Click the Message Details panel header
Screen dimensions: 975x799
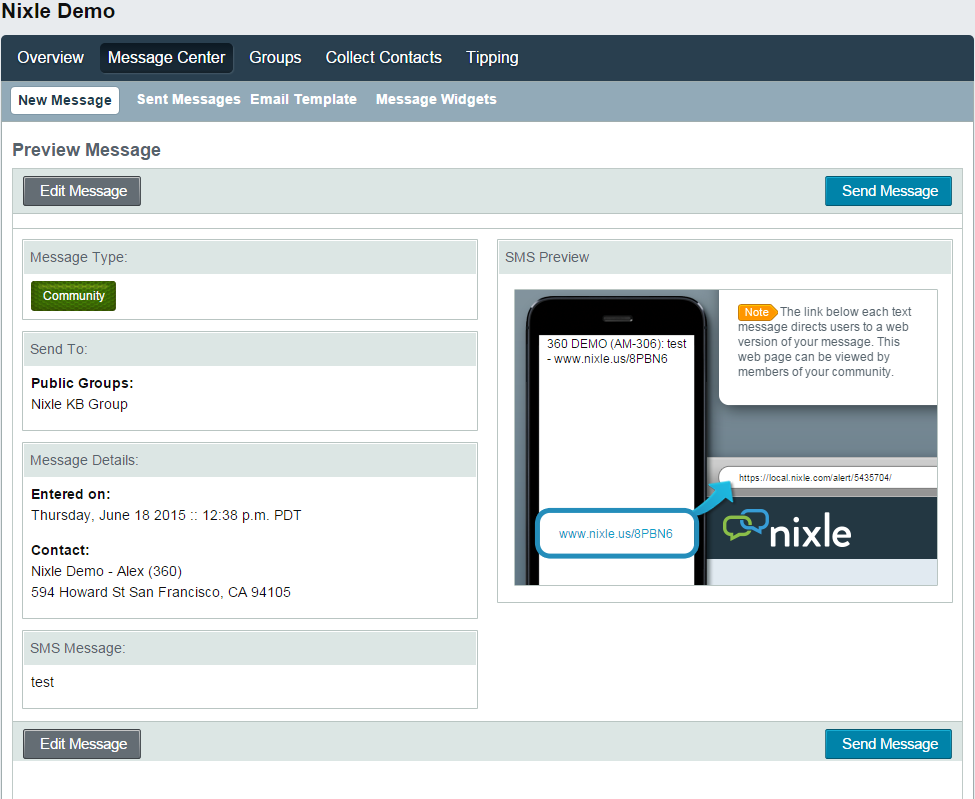click(250, 461)
